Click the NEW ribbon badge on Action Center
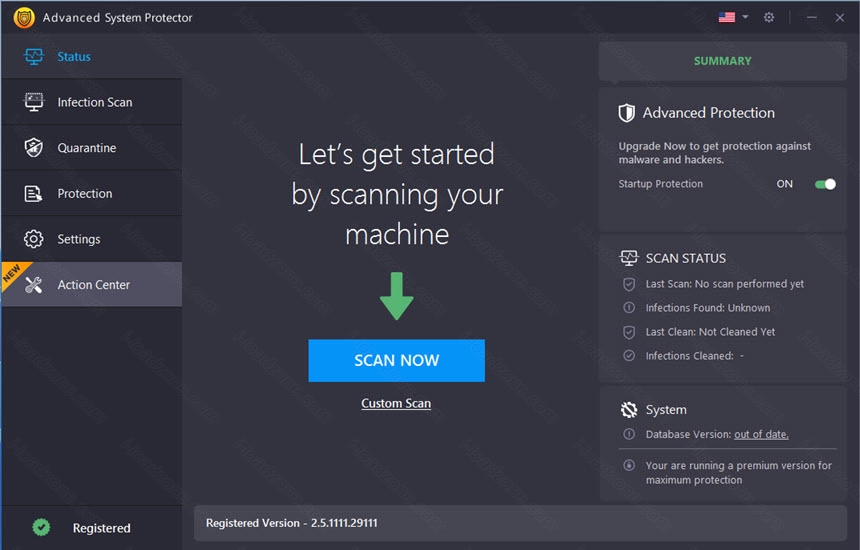The height and width of the screenshot is (550, 860). tap(13, 273)
